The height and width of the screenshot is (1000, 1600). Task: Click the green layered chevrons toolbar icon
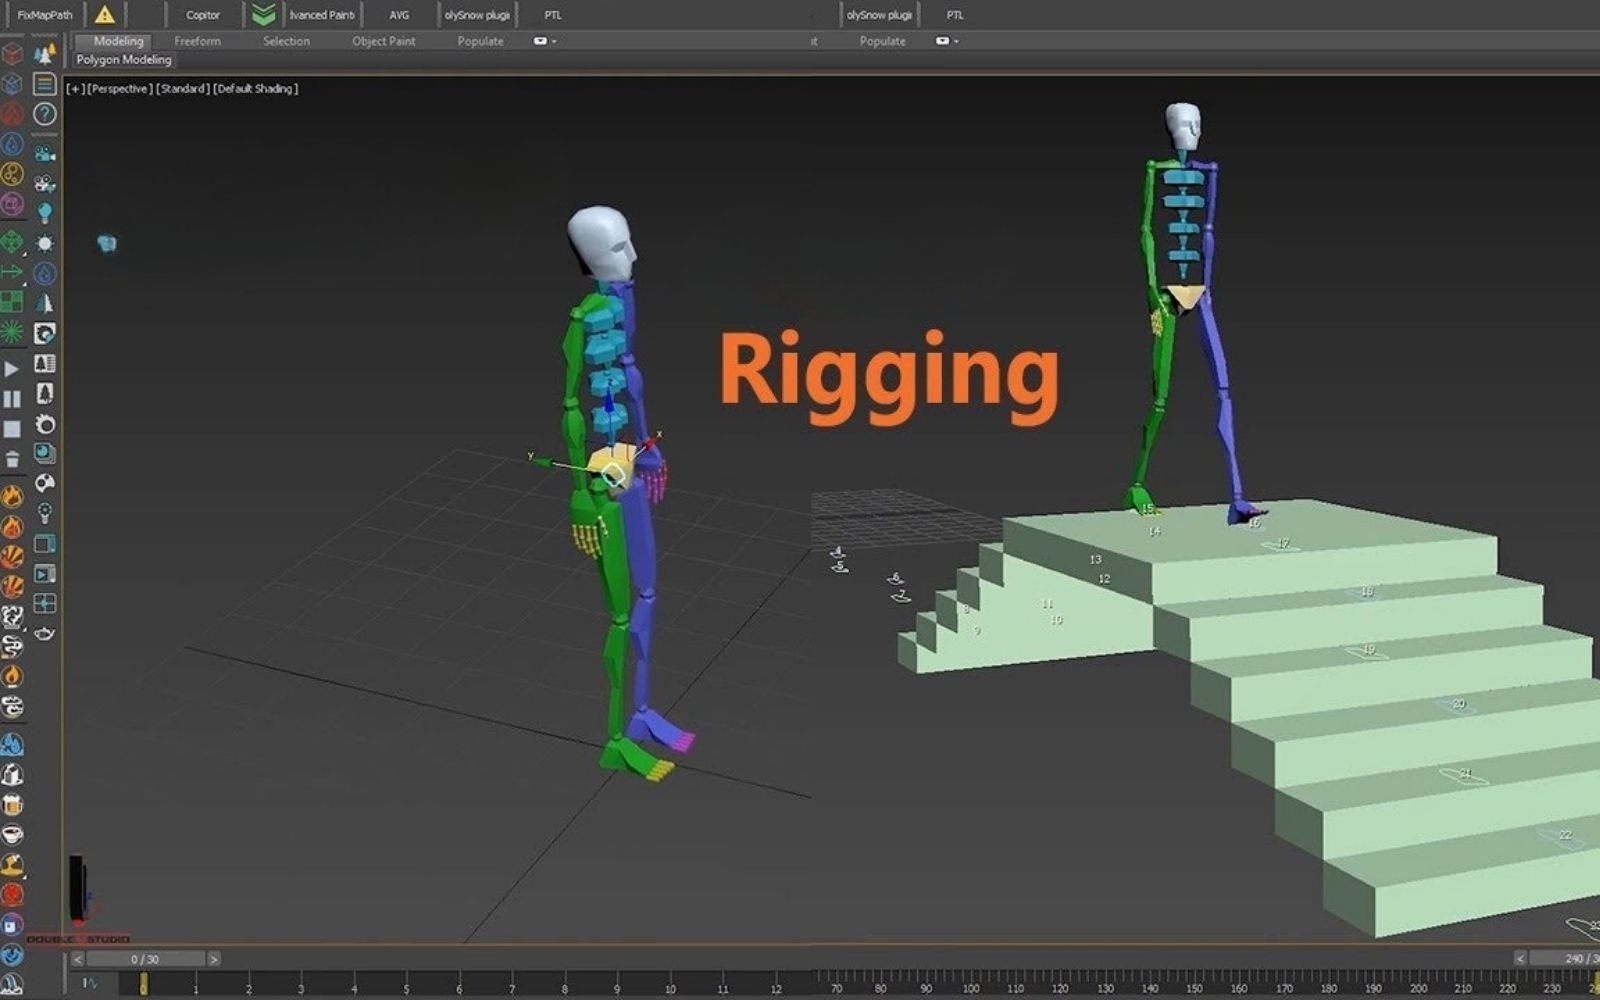tap(263, 15)
